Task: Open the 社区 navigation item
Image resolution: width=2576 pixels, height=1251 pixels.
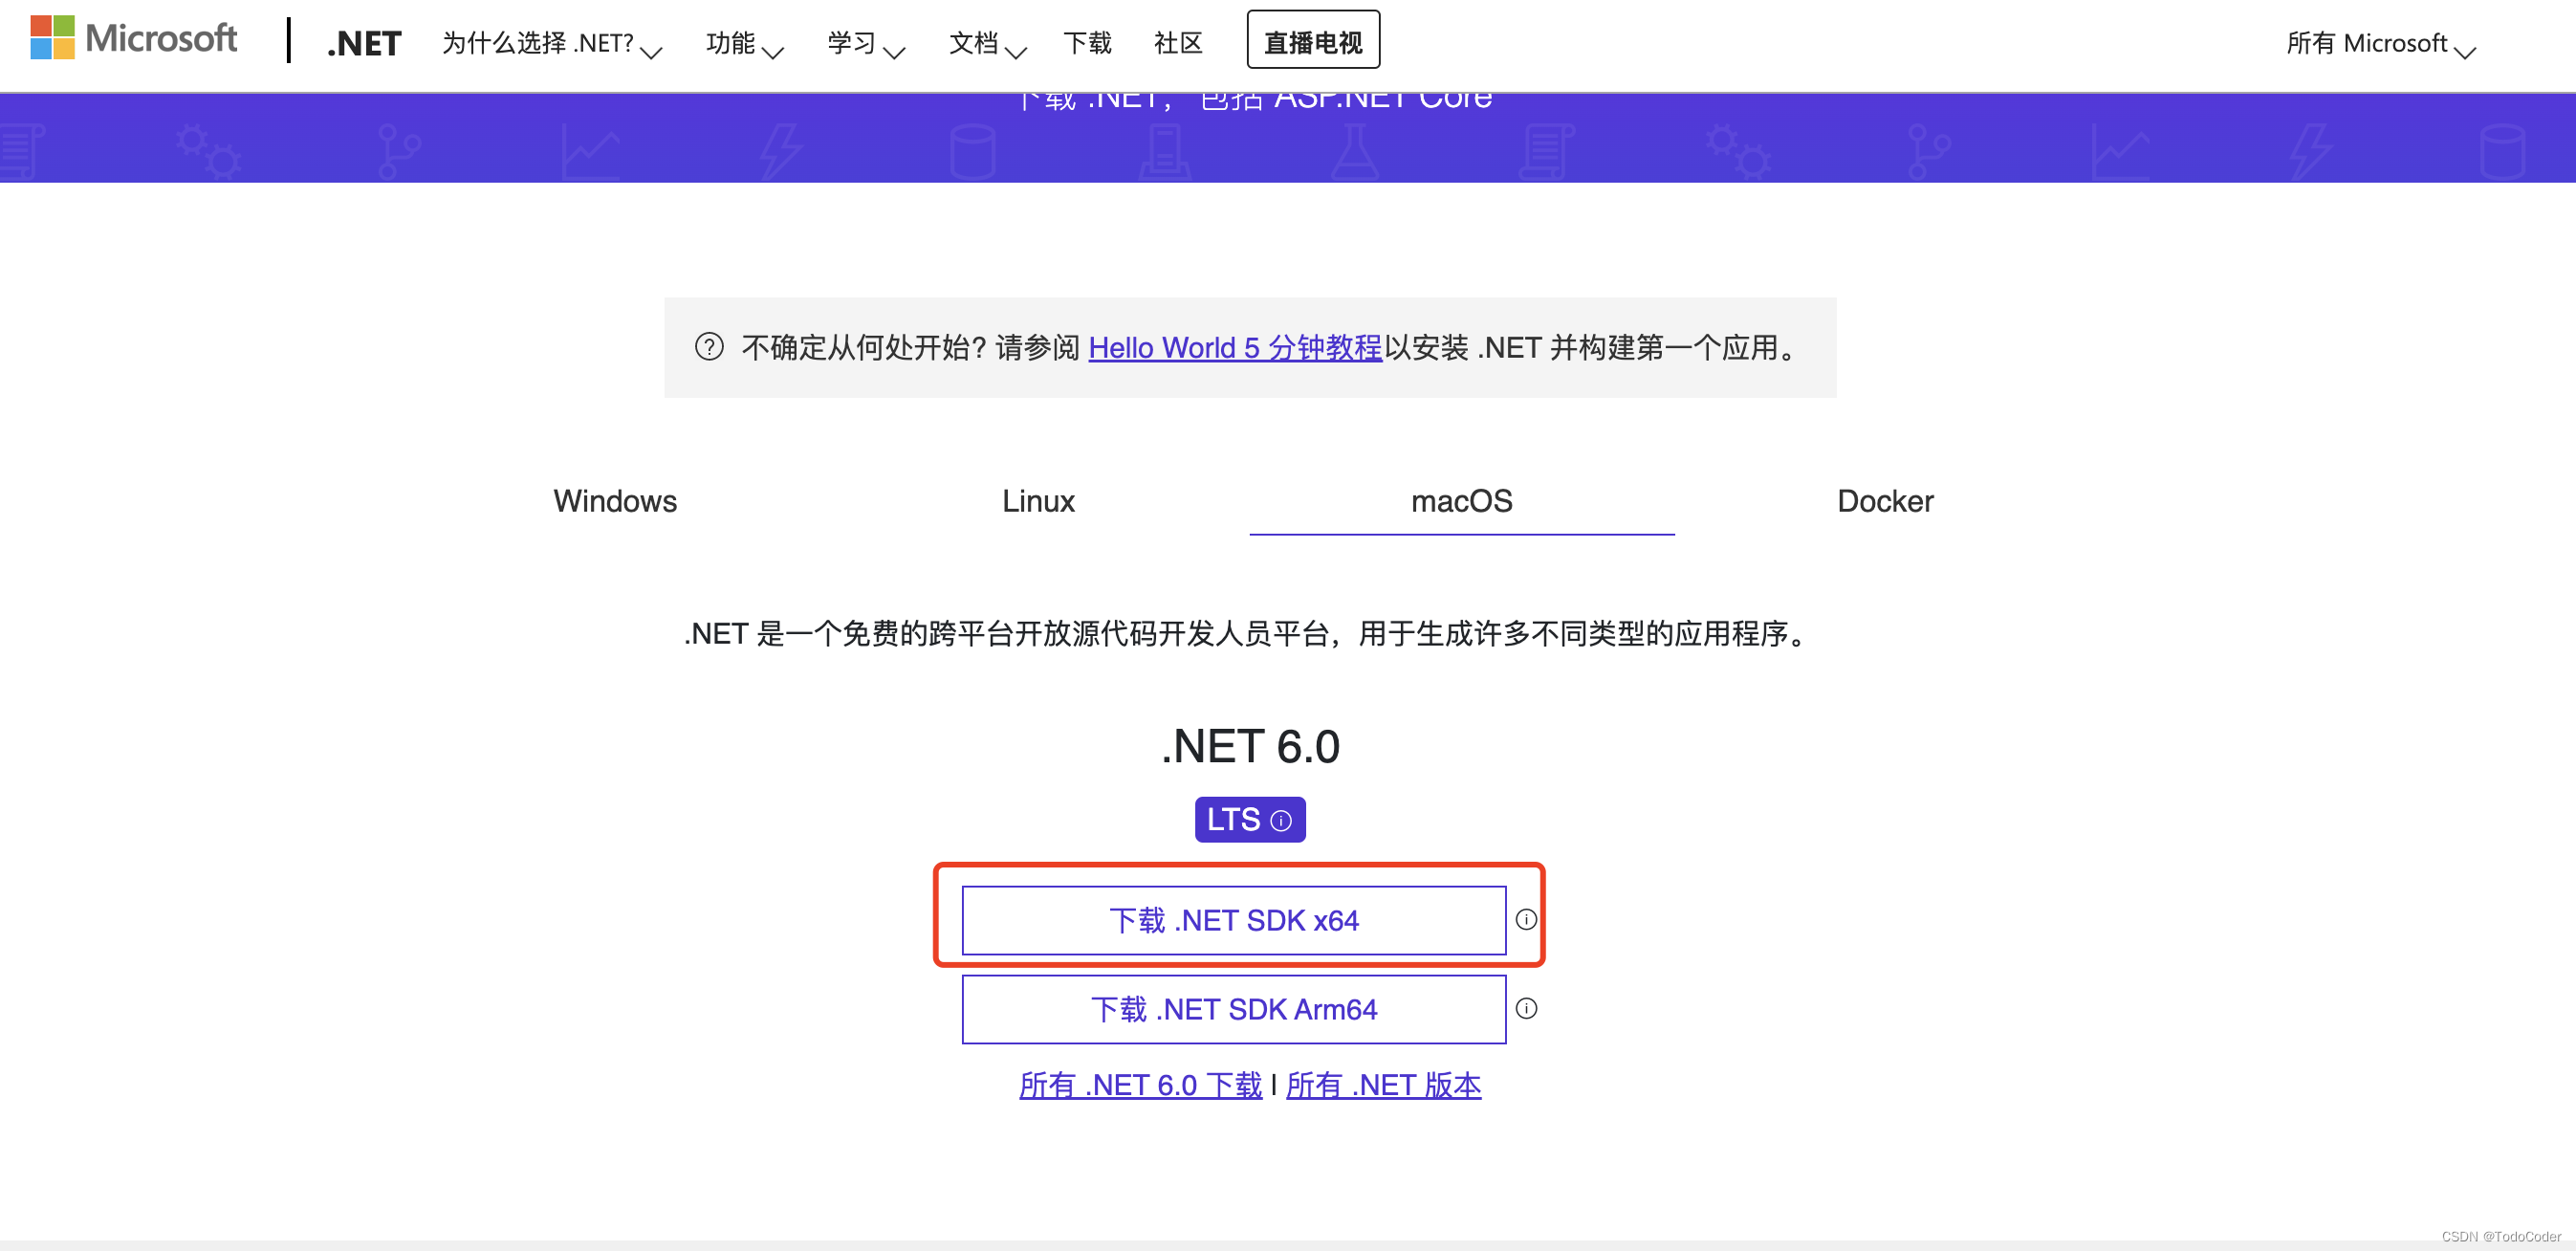Action: 1178,43
